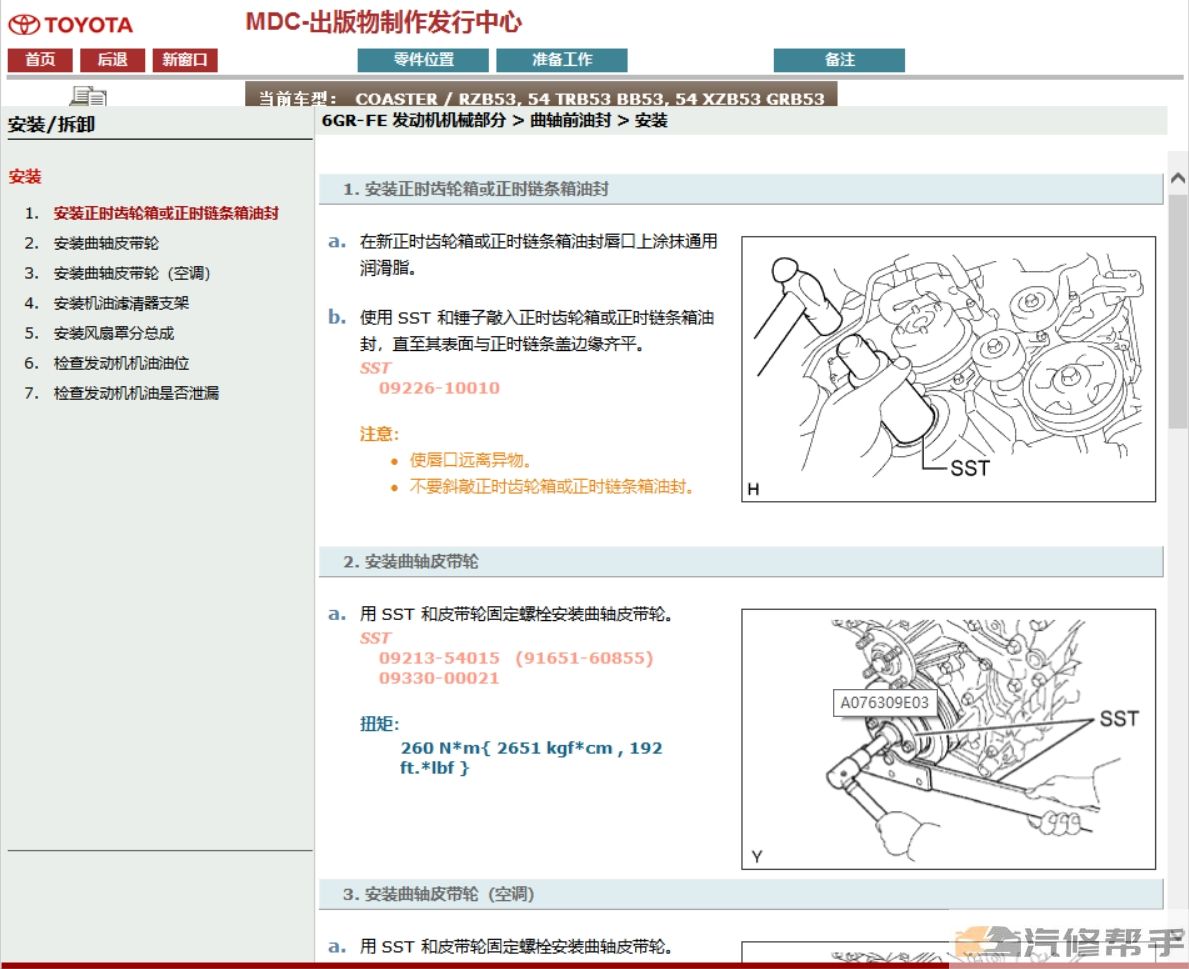
Task: Go to 首页 home page
Action: [x=40, y=60]
